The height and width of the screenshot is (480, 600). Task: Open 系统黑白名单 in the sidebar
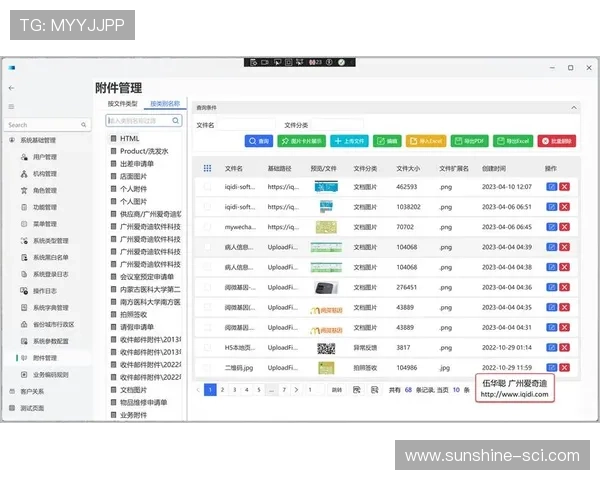point(51,258)
